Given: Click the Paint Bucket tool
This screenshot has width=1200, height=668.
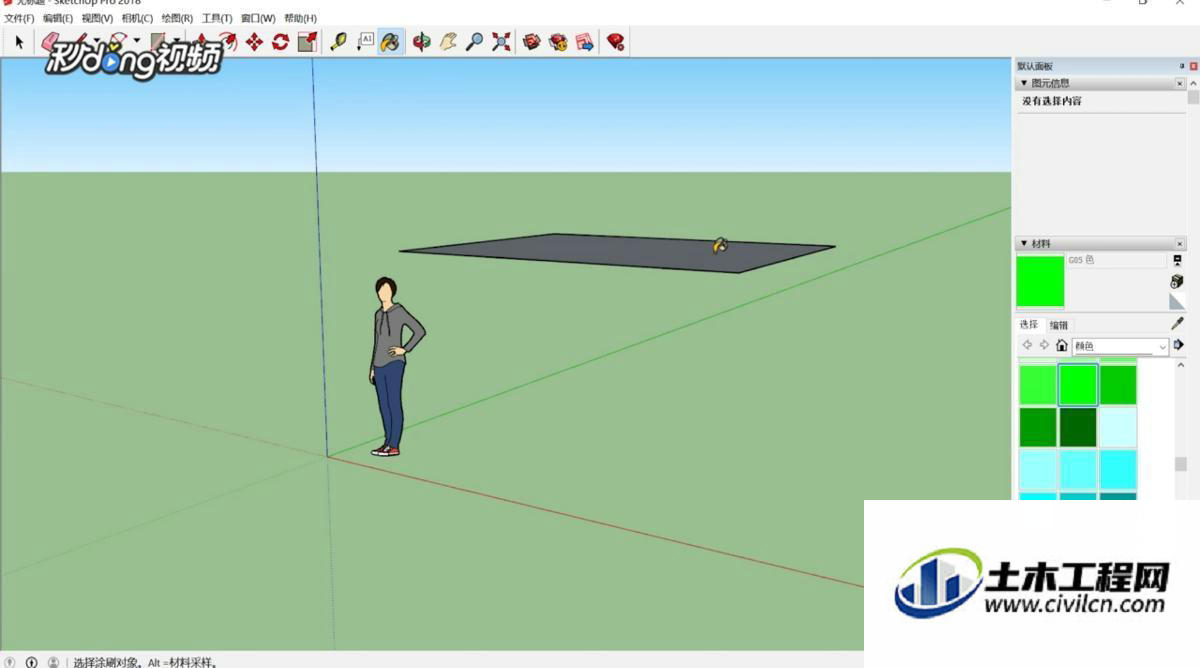Looking at the screenshot, I should 391,42.
